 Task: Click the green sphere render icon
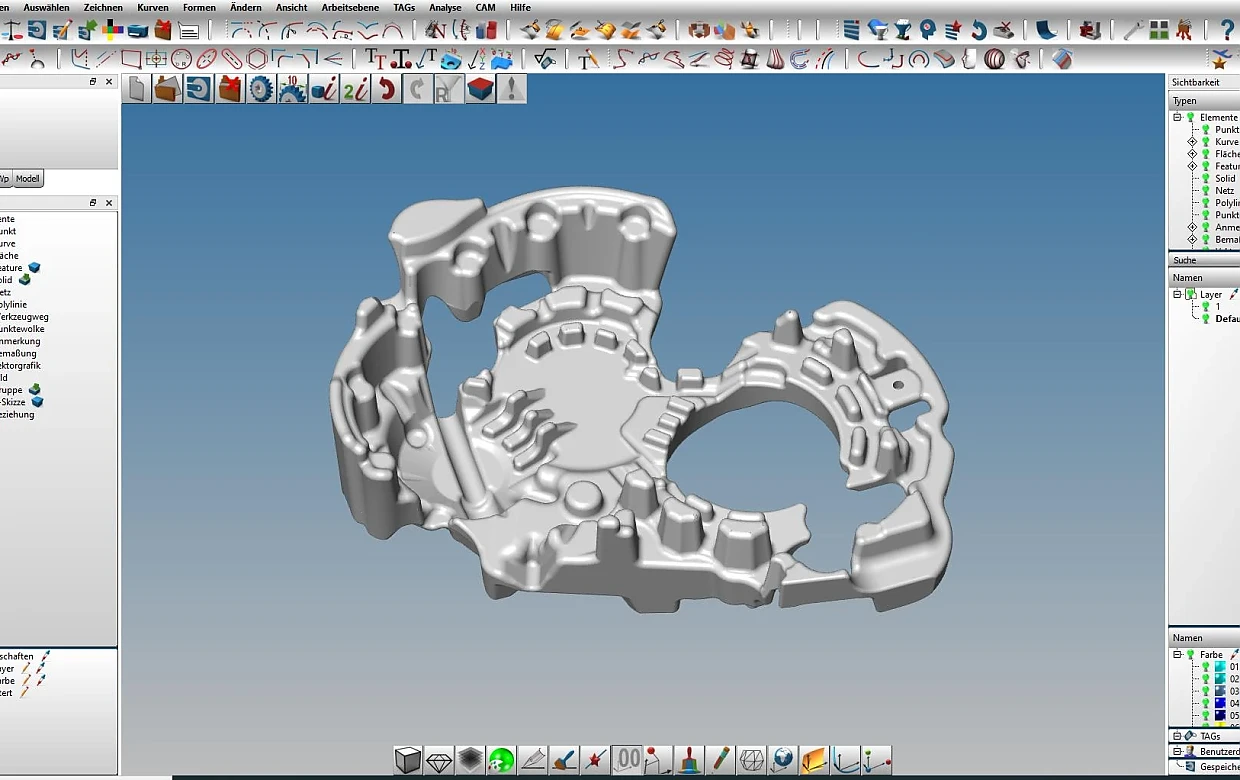click(x=501, y=760)
